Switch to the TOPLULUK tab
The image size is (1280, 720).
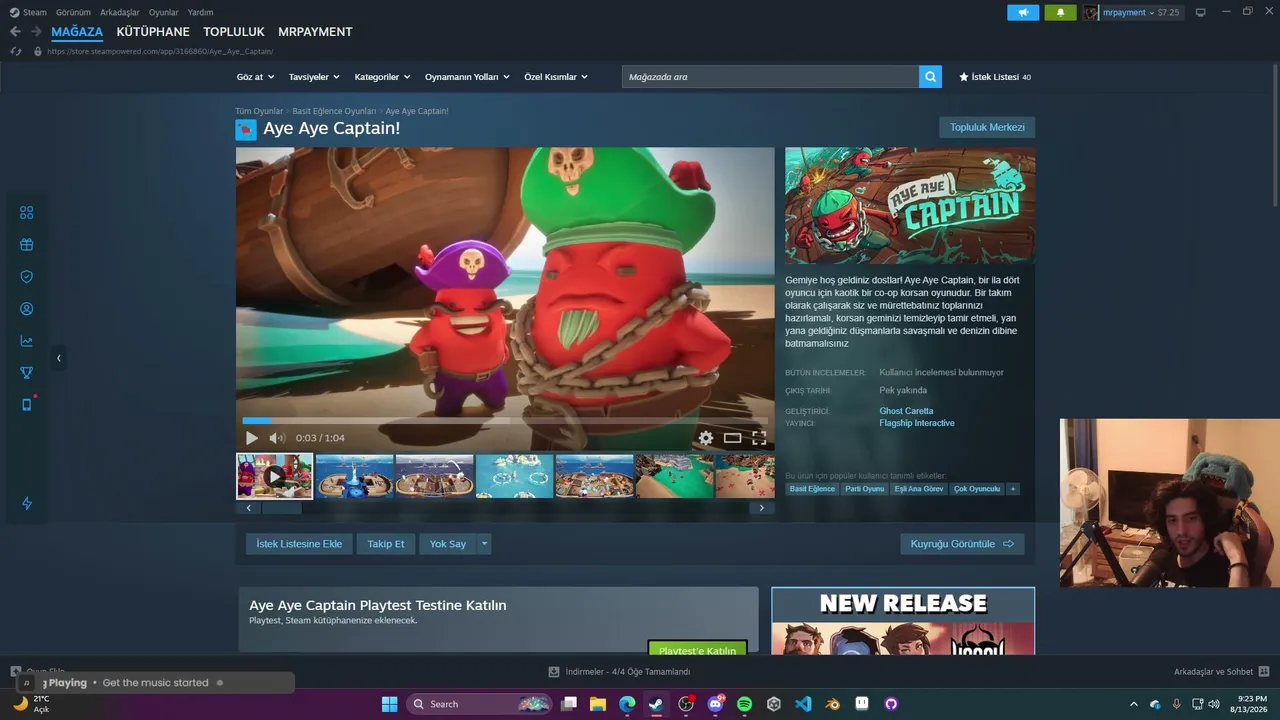(233, 32)
